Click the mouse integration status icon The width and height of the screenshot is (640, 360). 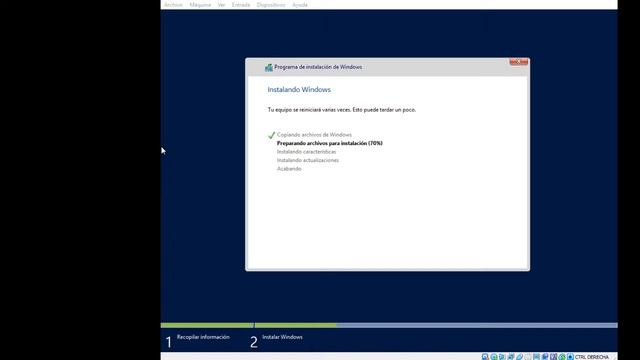pos(562,357)
